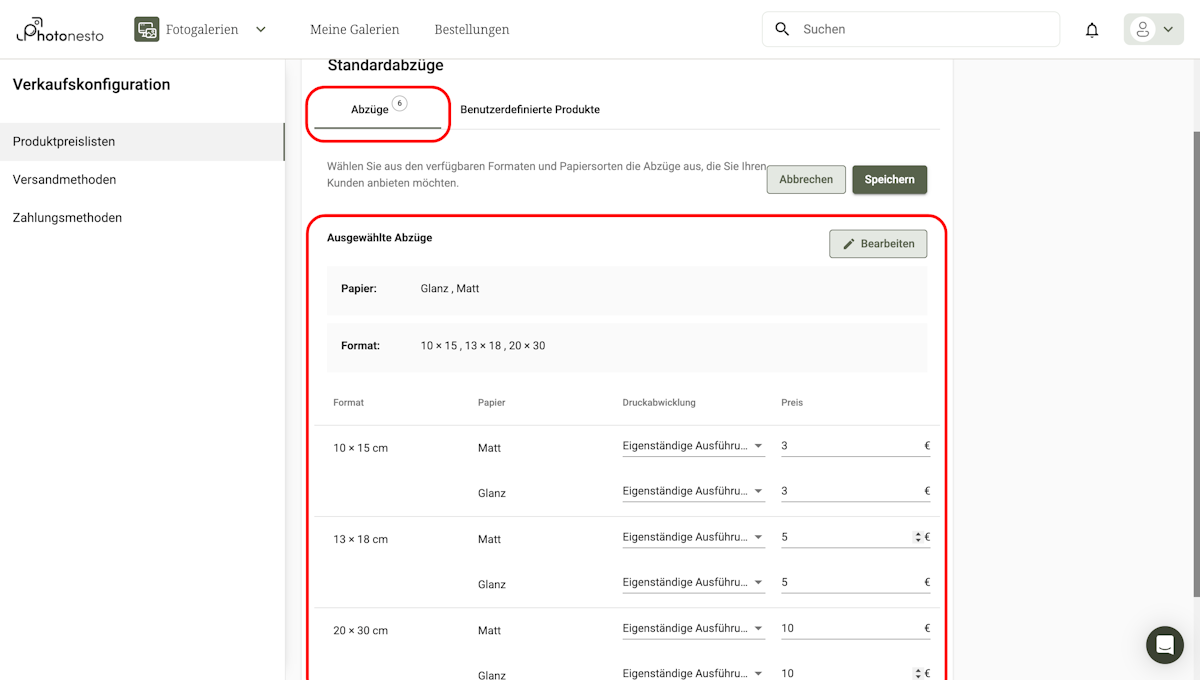Click the Abbrechen button
Viewport: 1200px width, 680px height.
pos(806,179)
